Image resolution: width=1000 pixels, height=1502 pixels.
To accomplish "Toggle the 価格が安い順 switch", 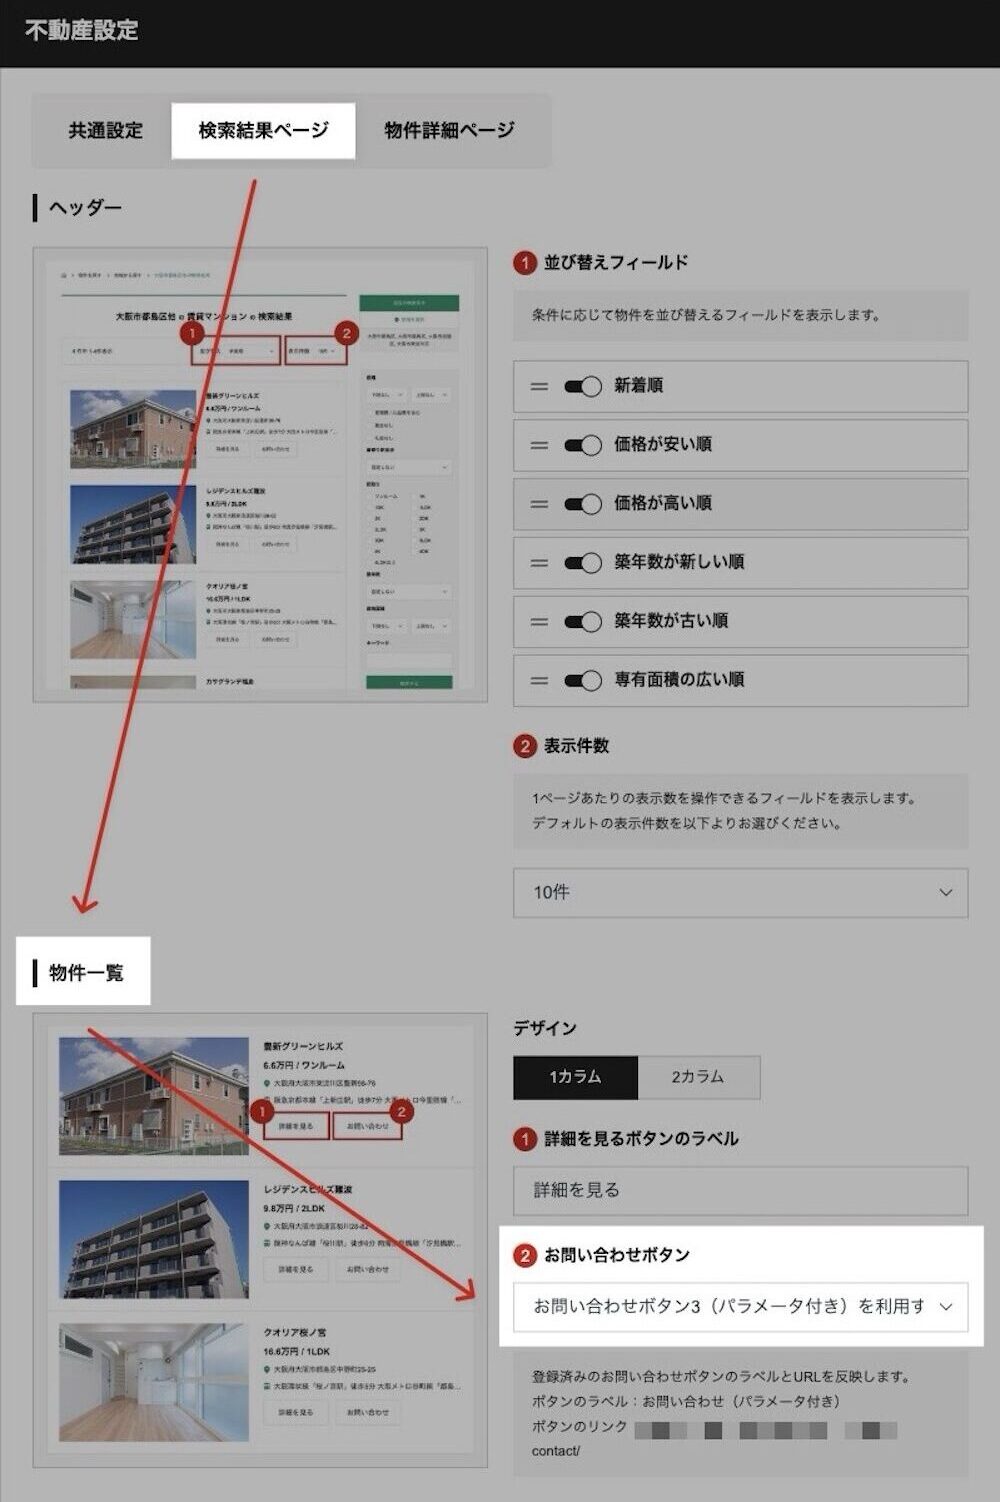I will tap(582, 445).
